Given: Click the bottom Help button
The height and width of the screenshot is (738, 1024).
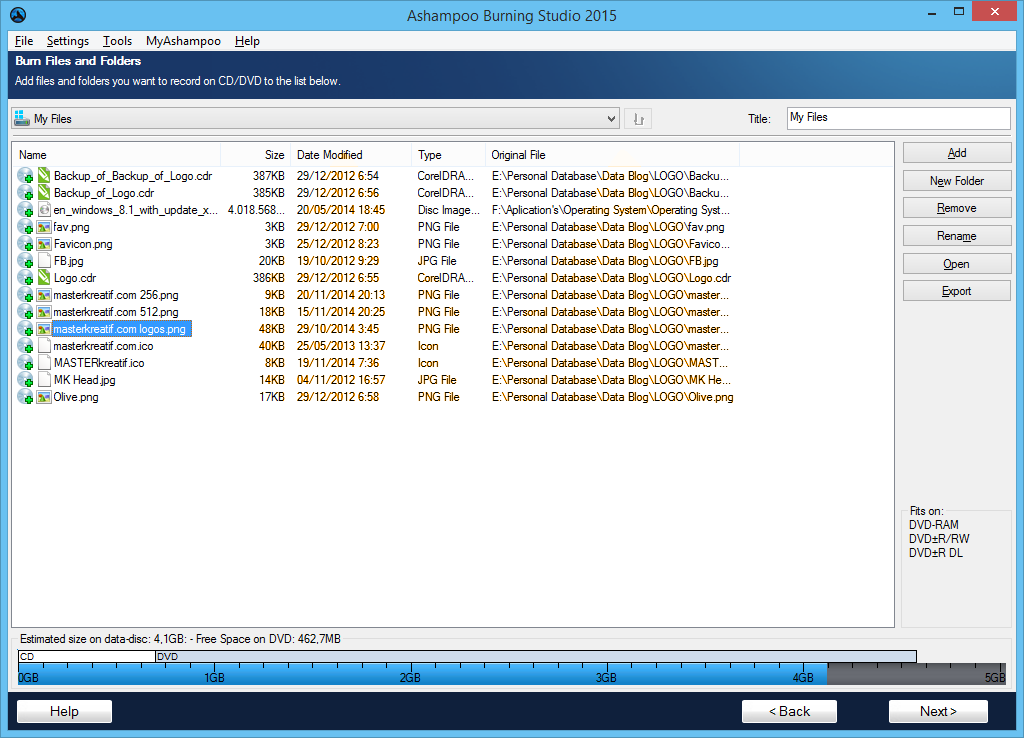Looking at the screenshot, I should click(64, 711).
